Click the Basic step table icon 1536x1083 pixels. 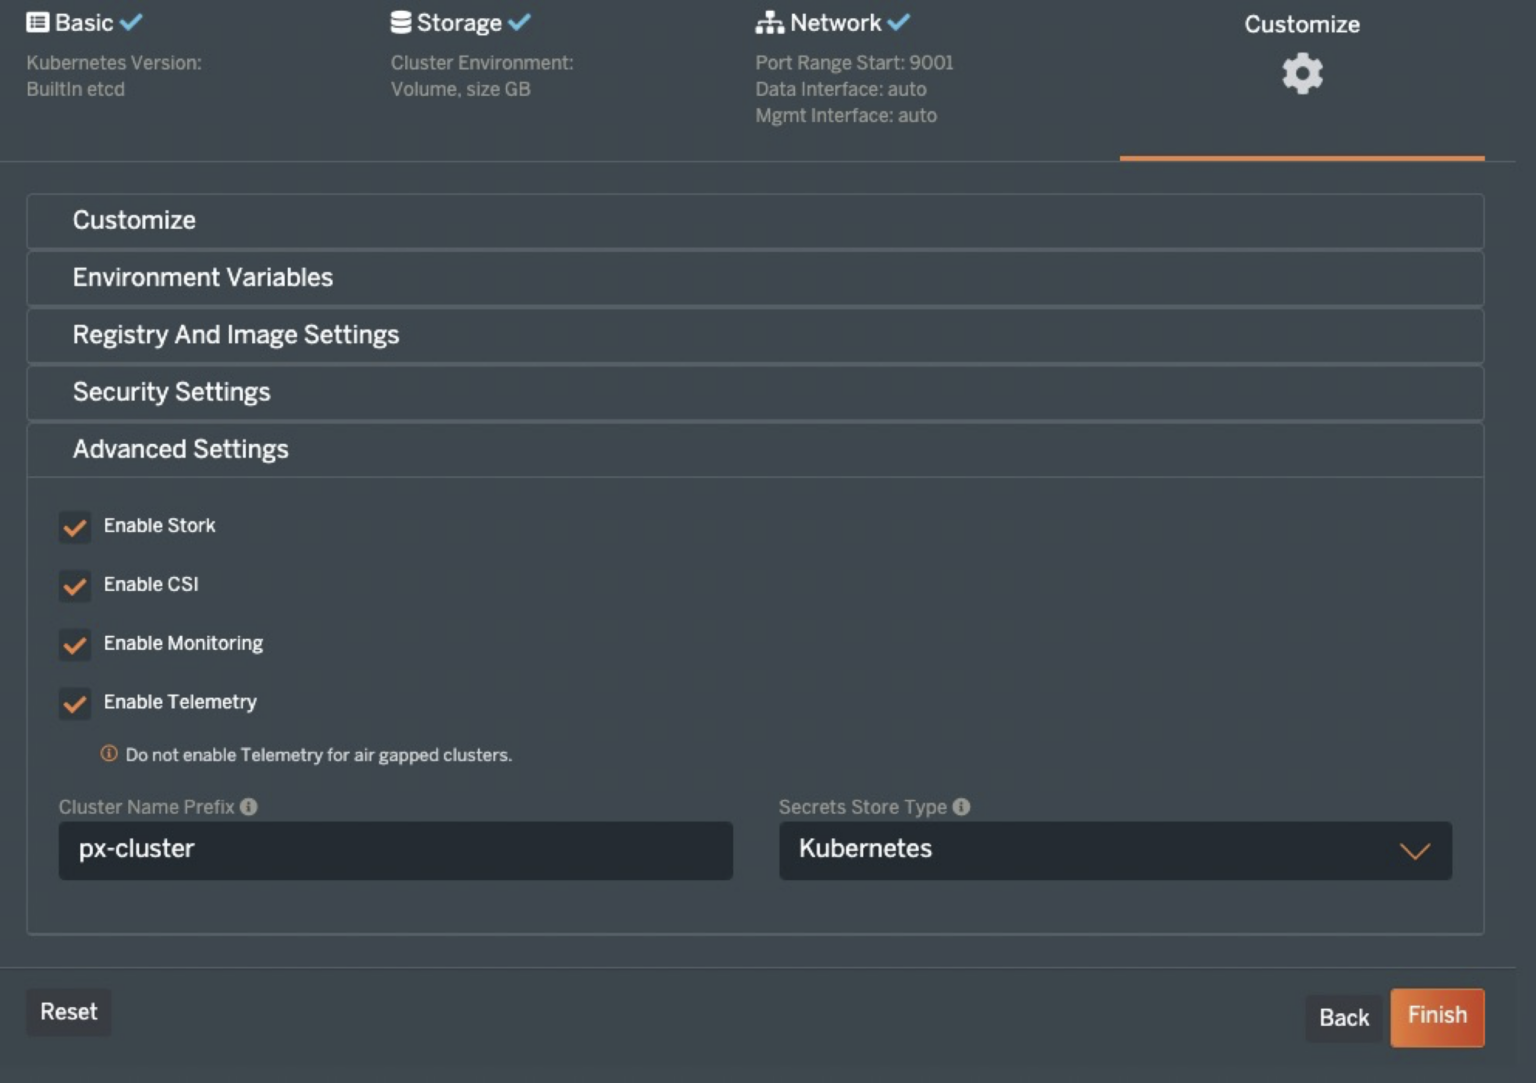coord(36,21)
